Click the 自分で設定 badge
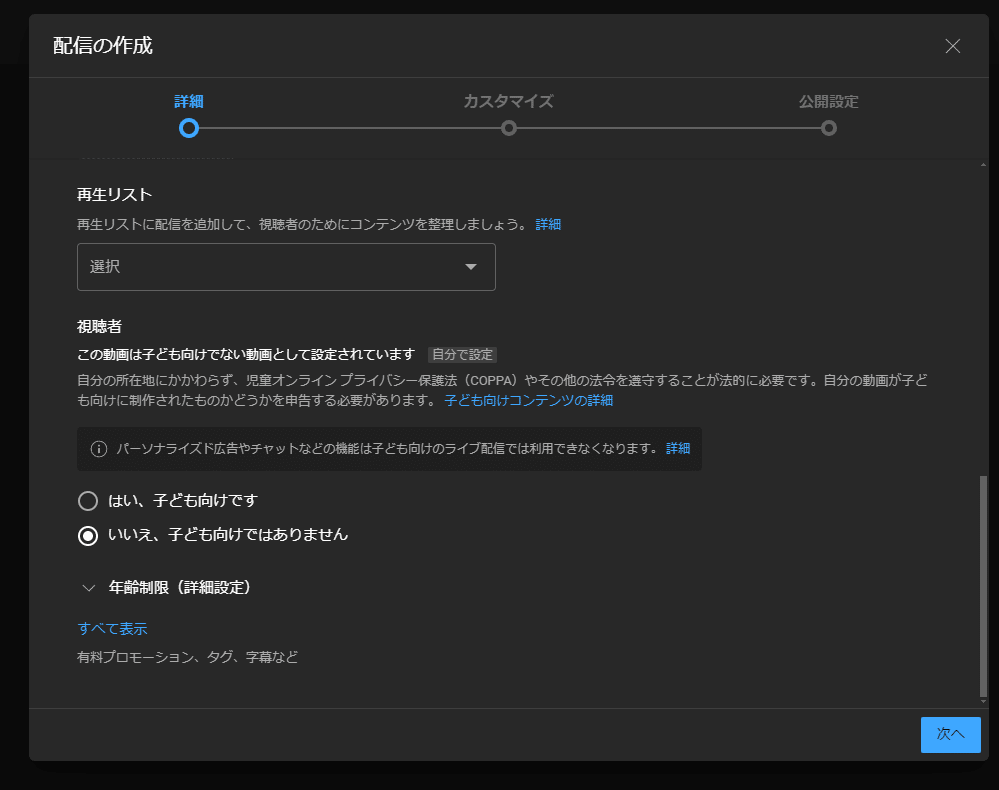Image resolution: width=999 pixels, height=790 pixels. click(x=463, y=354)
